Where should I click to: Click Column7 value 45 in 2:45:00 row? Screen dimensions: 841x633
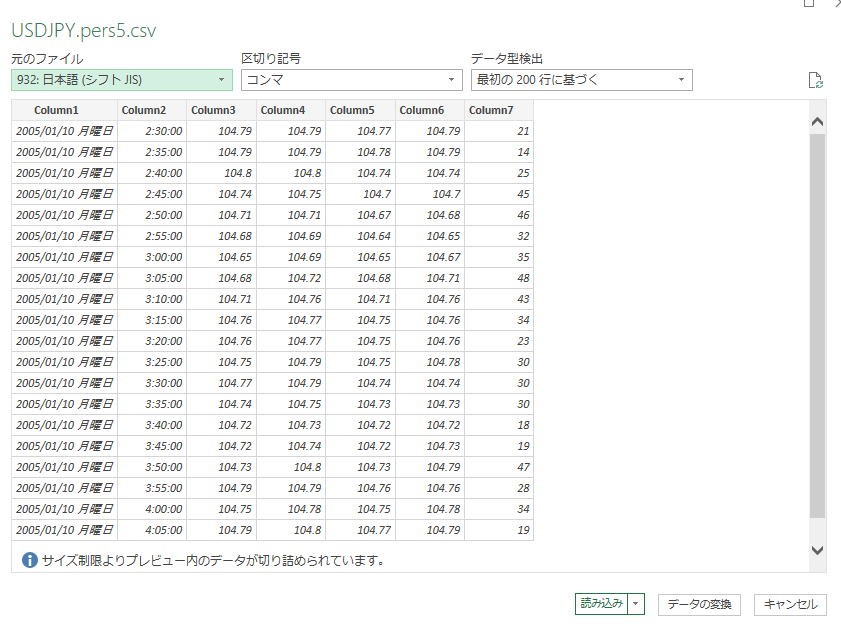(499, 194)
